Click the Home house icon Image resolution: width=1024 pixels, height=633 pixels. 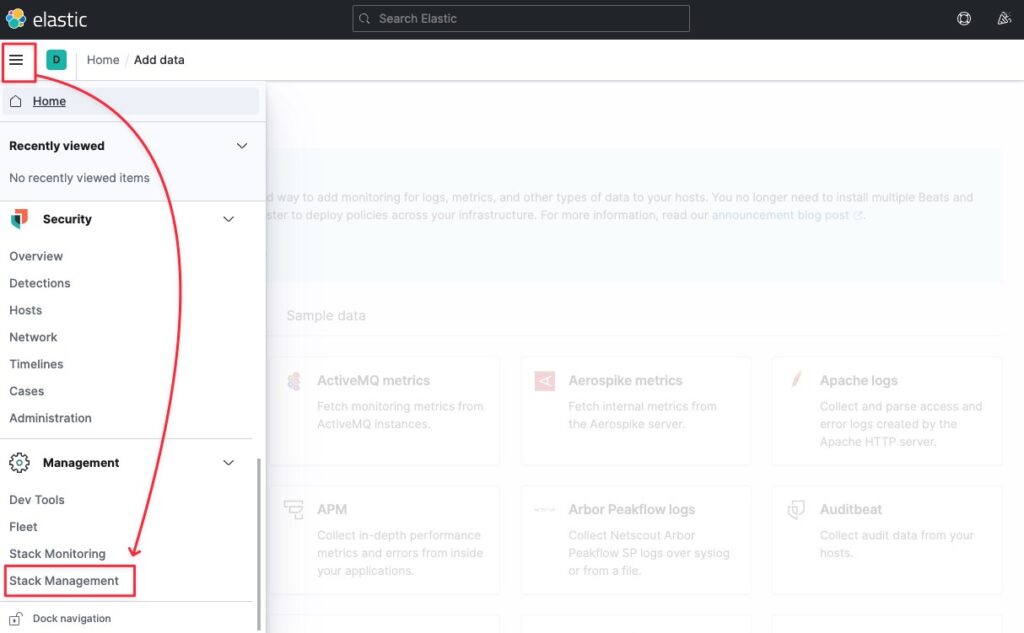(x=16, y=101)
